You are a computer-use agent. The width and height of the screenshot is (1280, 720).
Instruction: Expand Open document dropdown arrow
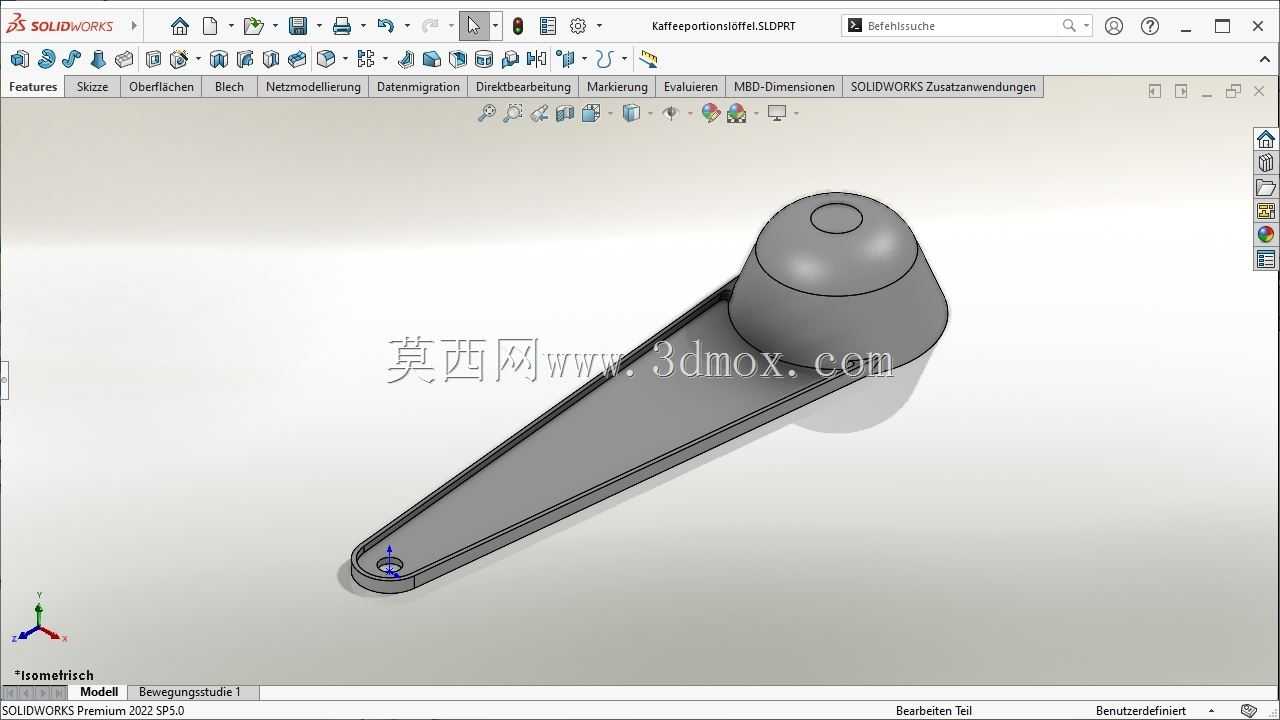tap(275, 26)
